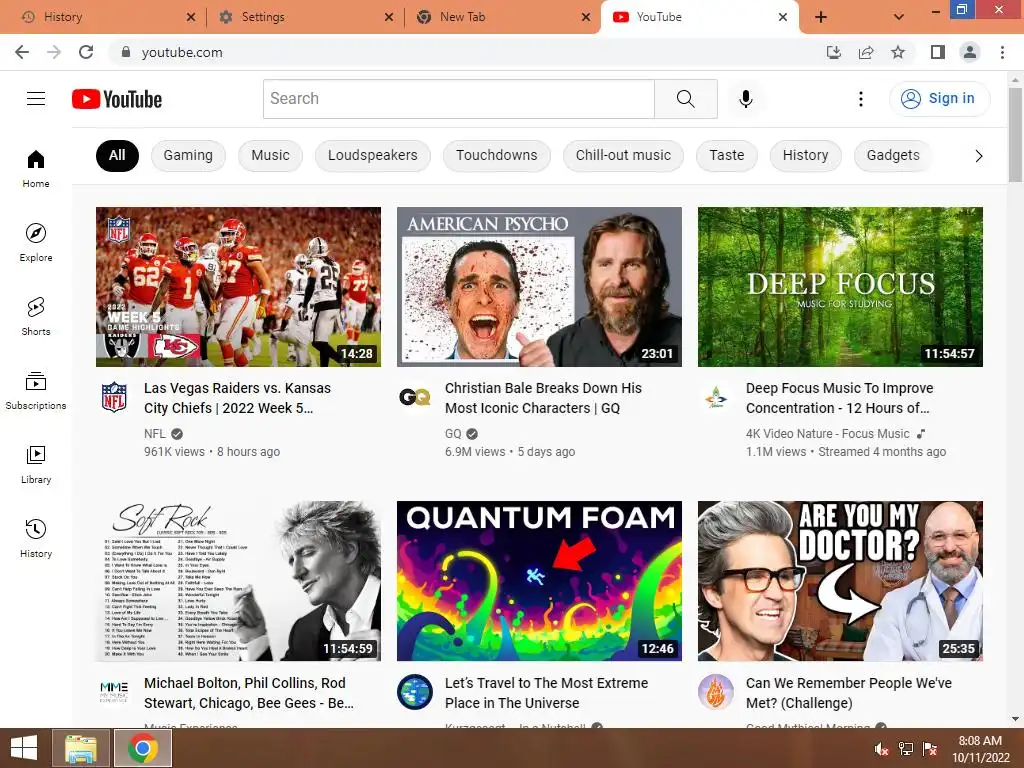Select the Gadgets filter chip

tap(893, 155)
